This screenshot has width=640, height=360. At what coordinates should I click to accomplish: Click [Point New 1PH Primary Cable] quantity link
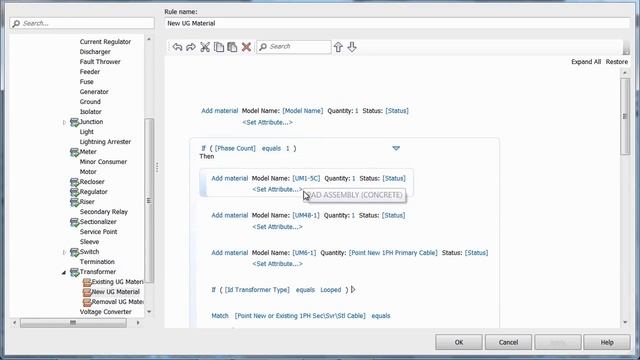click(393, 253)
